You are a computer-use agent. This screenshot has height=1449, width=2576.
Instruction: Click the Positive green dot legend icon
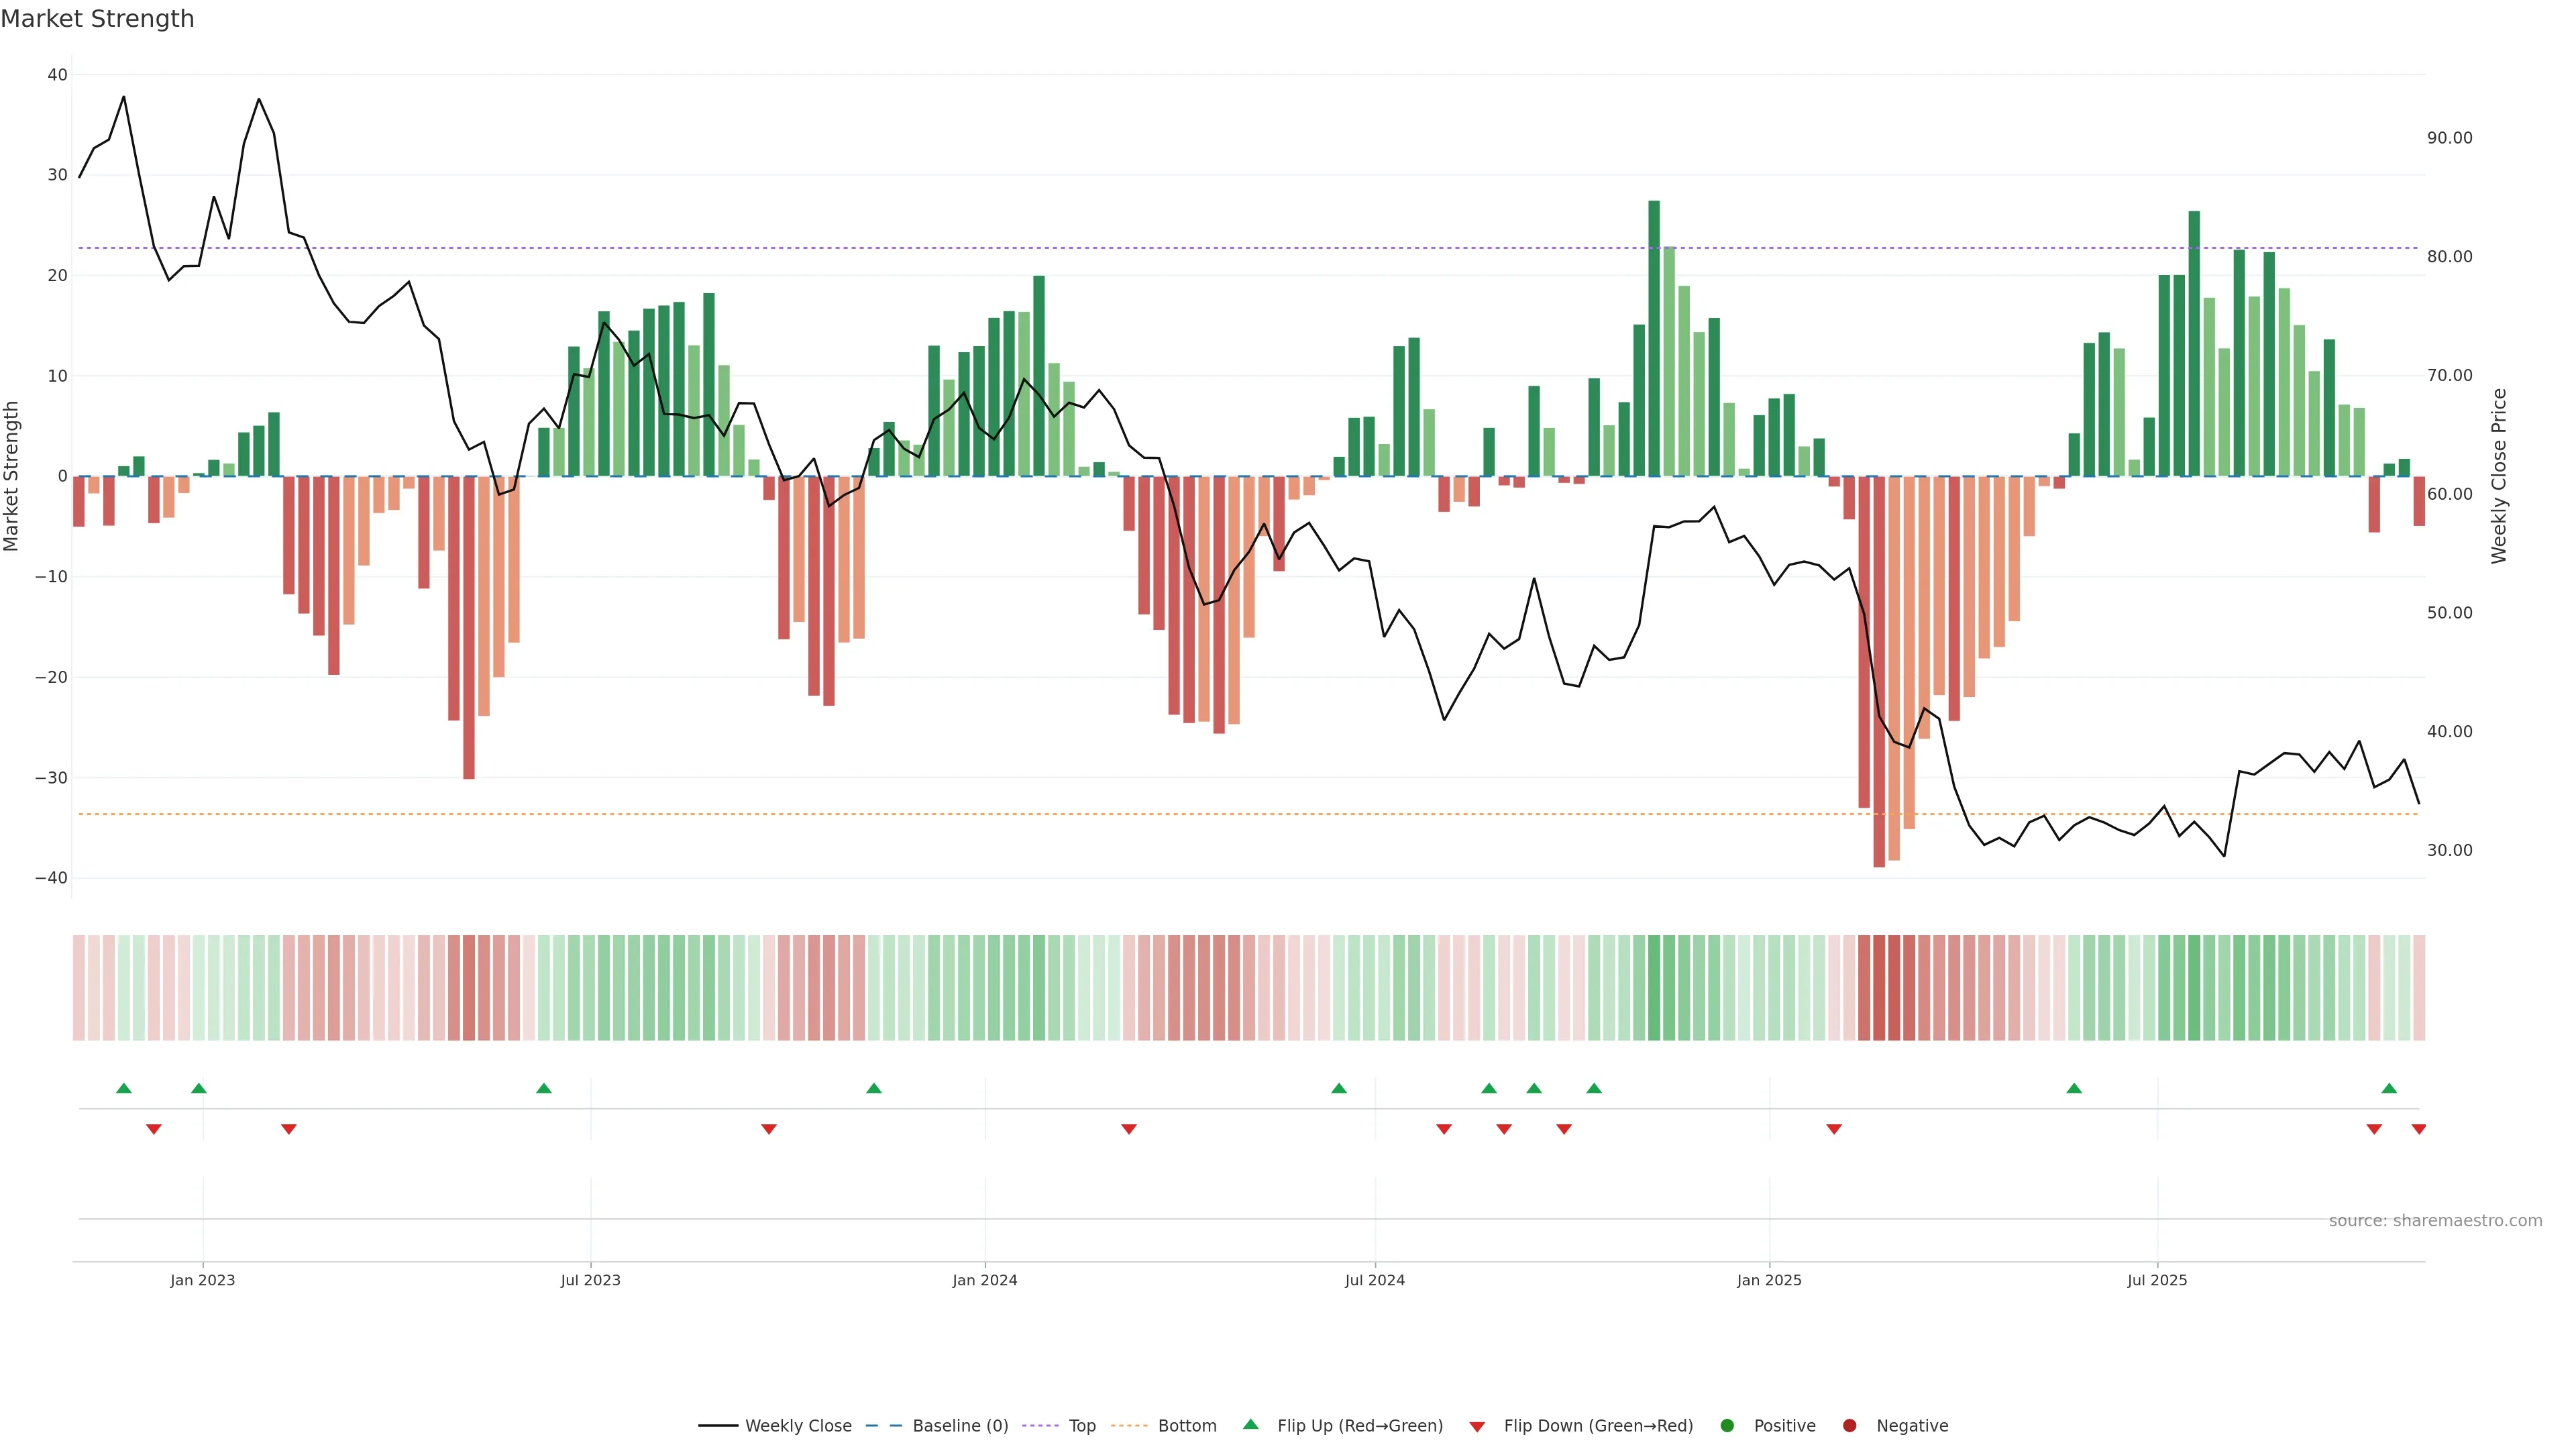(1727, 1426)
